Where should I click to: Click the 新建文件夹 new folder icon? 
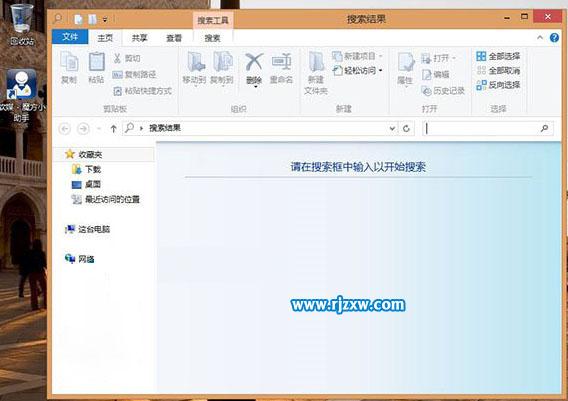click(316, 62)
